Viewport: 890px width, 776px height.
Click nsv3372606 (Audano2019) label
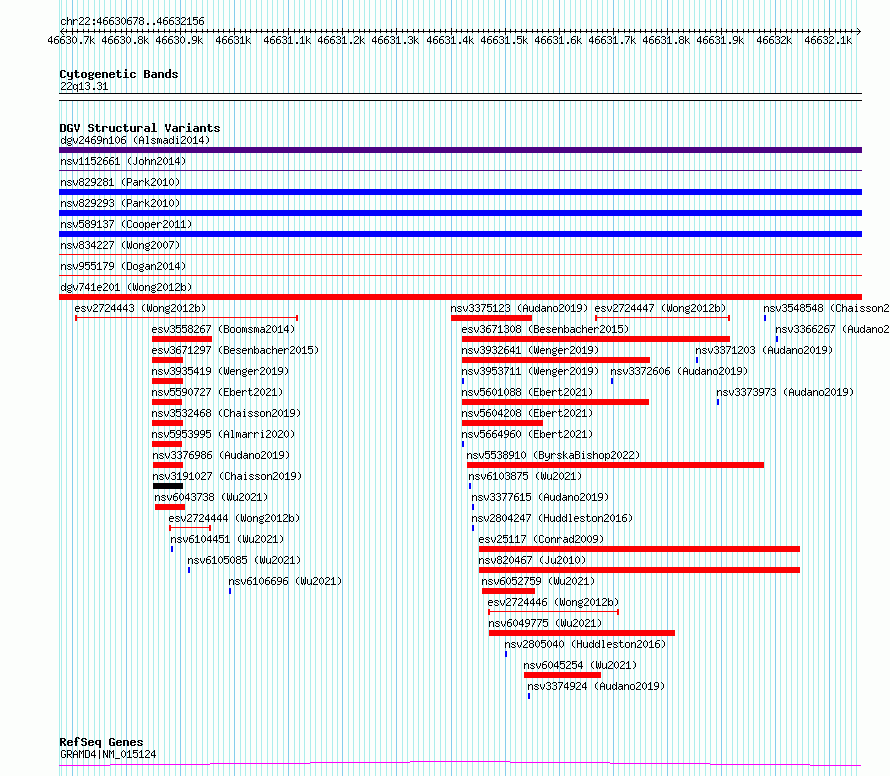pos(679,371)
